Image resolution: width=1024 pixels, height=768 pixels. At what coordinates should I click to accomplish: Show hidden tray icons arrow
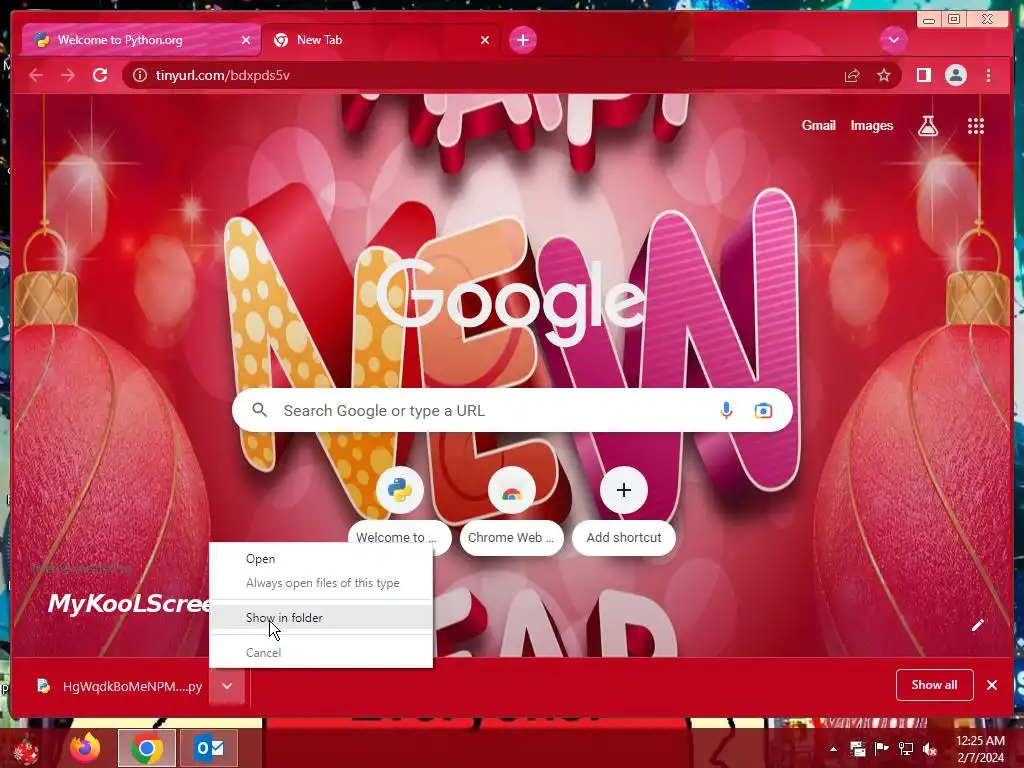[x=833, y=749]
